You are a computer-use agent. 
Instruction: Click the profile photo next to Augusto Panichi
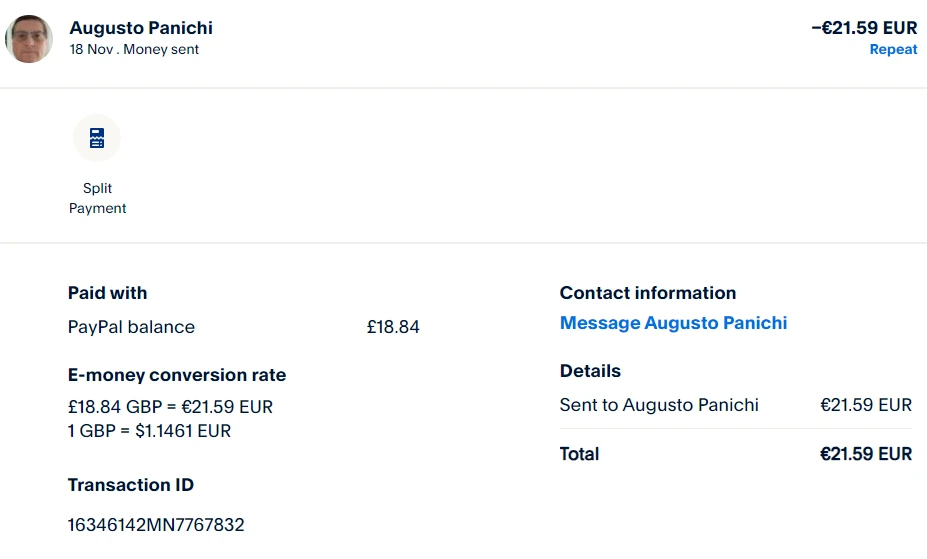[29, 39]
